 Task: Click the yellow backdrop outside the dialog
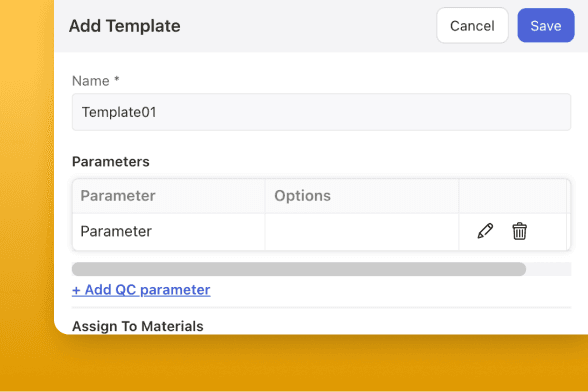tap(26, 188)
